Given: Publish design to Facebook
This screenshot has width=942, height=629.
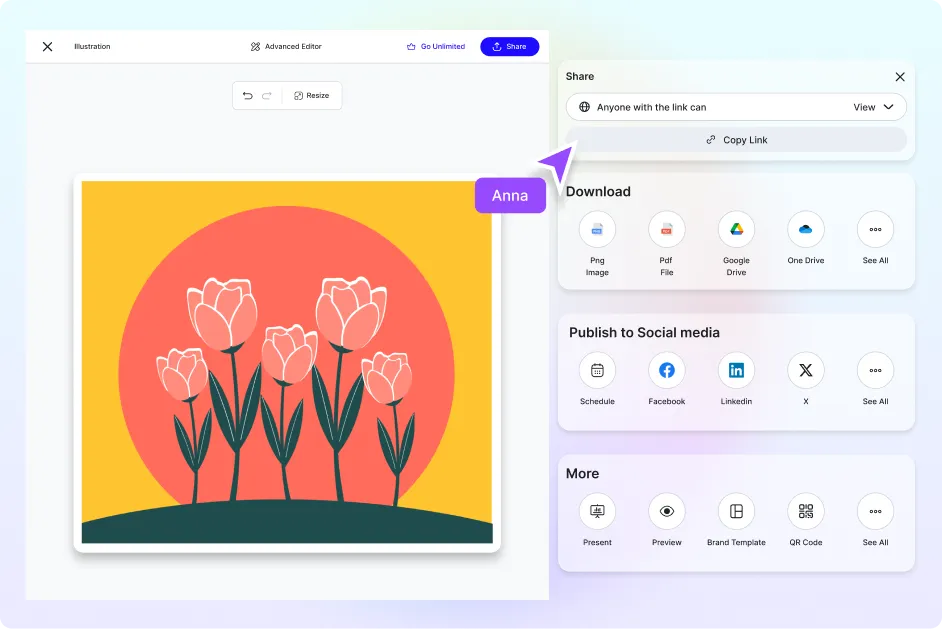Looking at the screenshot, I should (x=666, y=371).
